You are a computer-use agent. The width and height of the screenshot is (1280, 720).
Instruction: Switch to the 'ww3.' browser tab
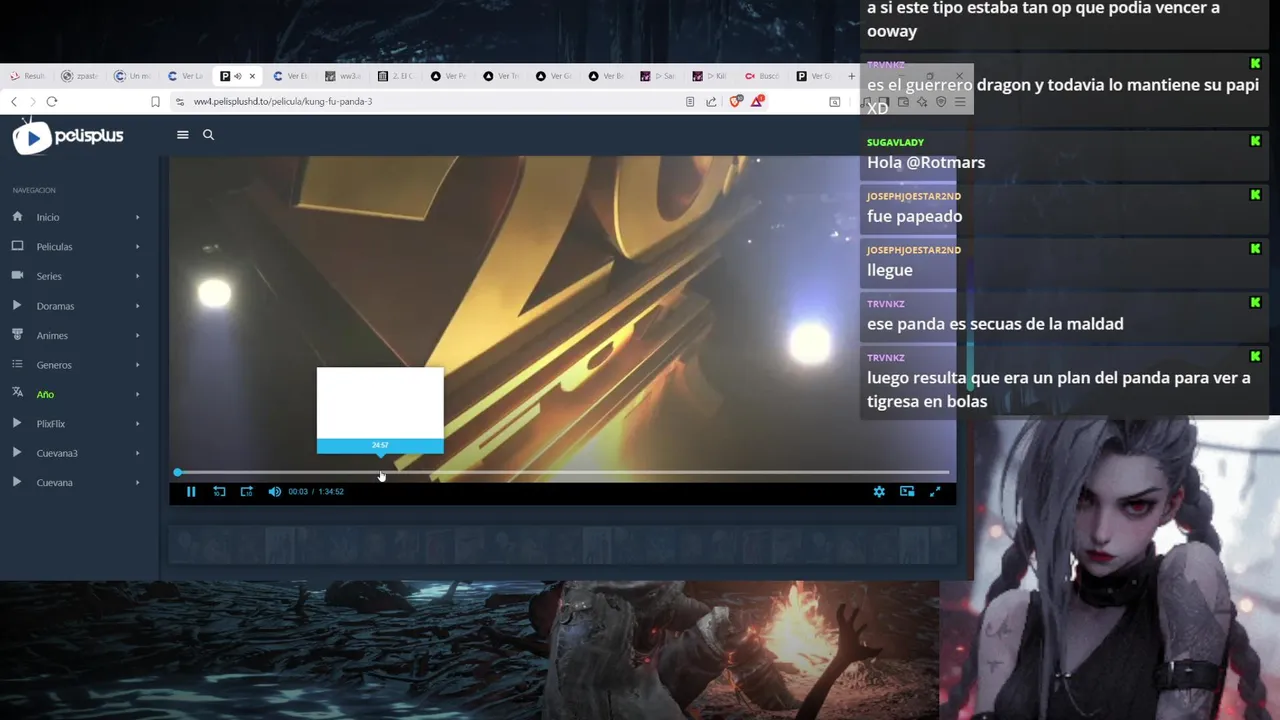click(x=343, y=76)
